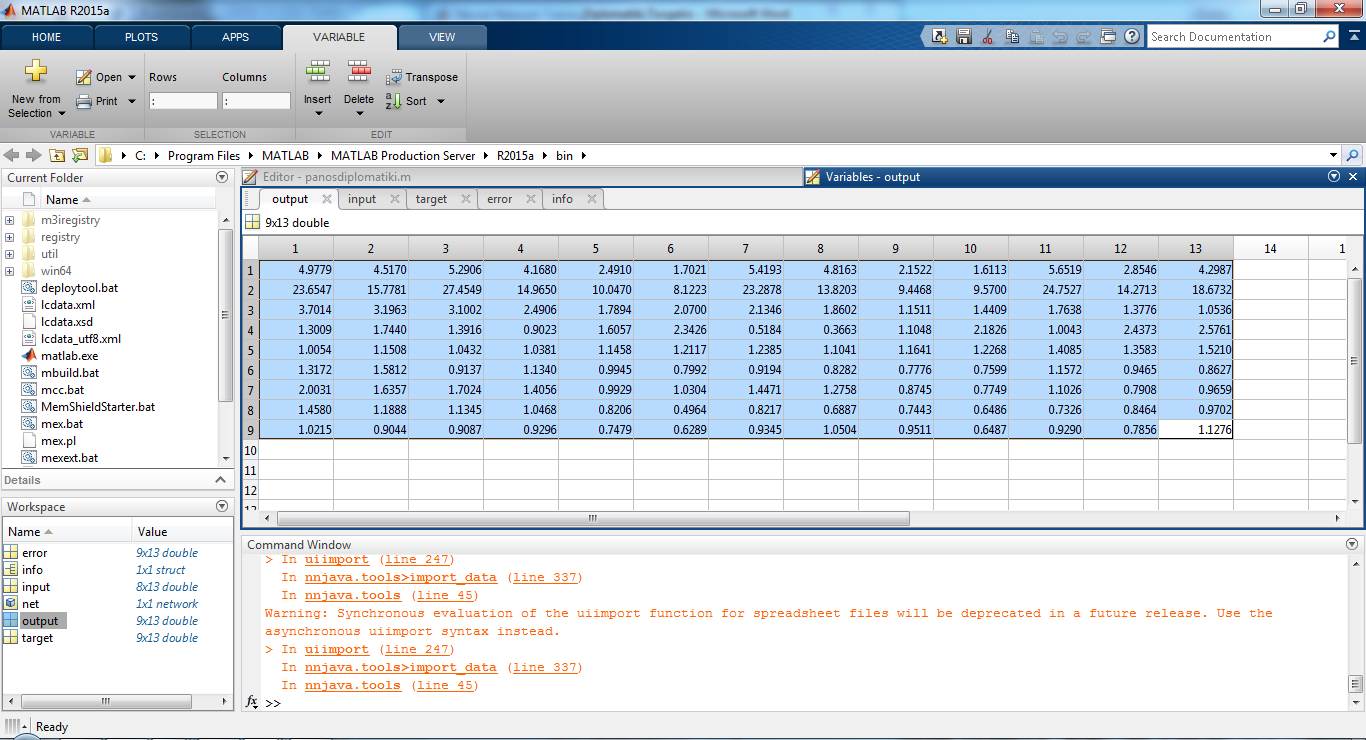Go up one folder level
This screenshot has height=740, width=1366.
[x=57, y=155]
